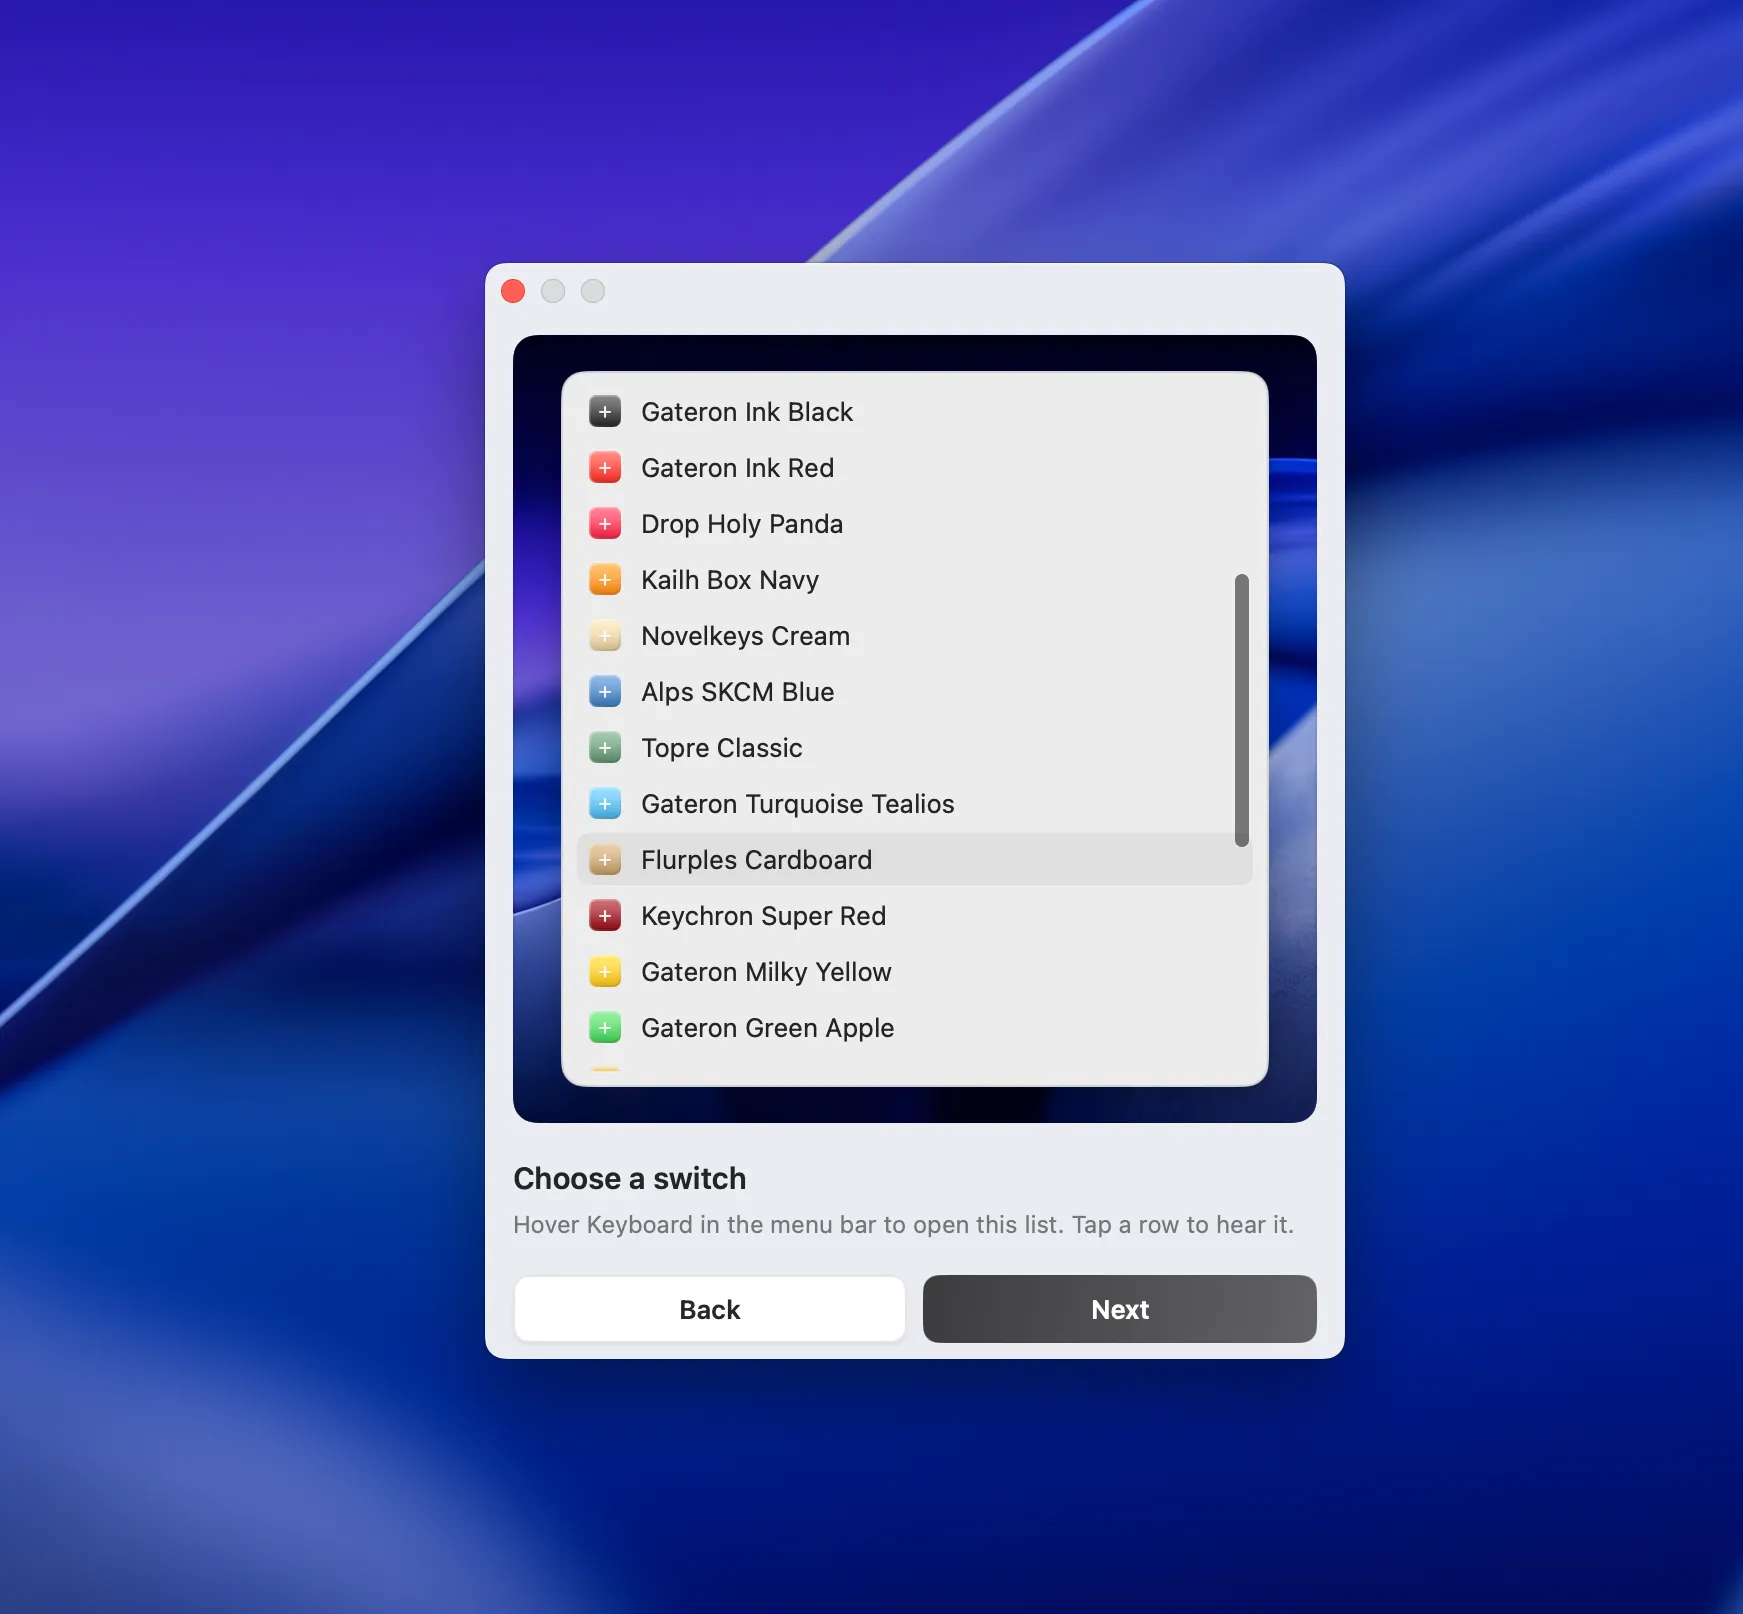Select Topre Classic label
The width and height of the screenshot is (1743, 1614).
coord(721,748)
